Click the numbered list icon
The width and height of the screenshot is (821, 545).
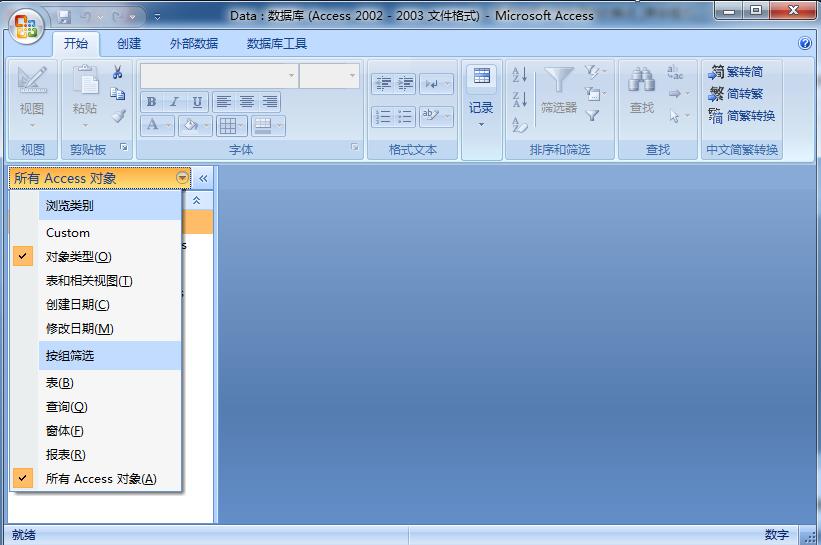[x=383, y=116]
